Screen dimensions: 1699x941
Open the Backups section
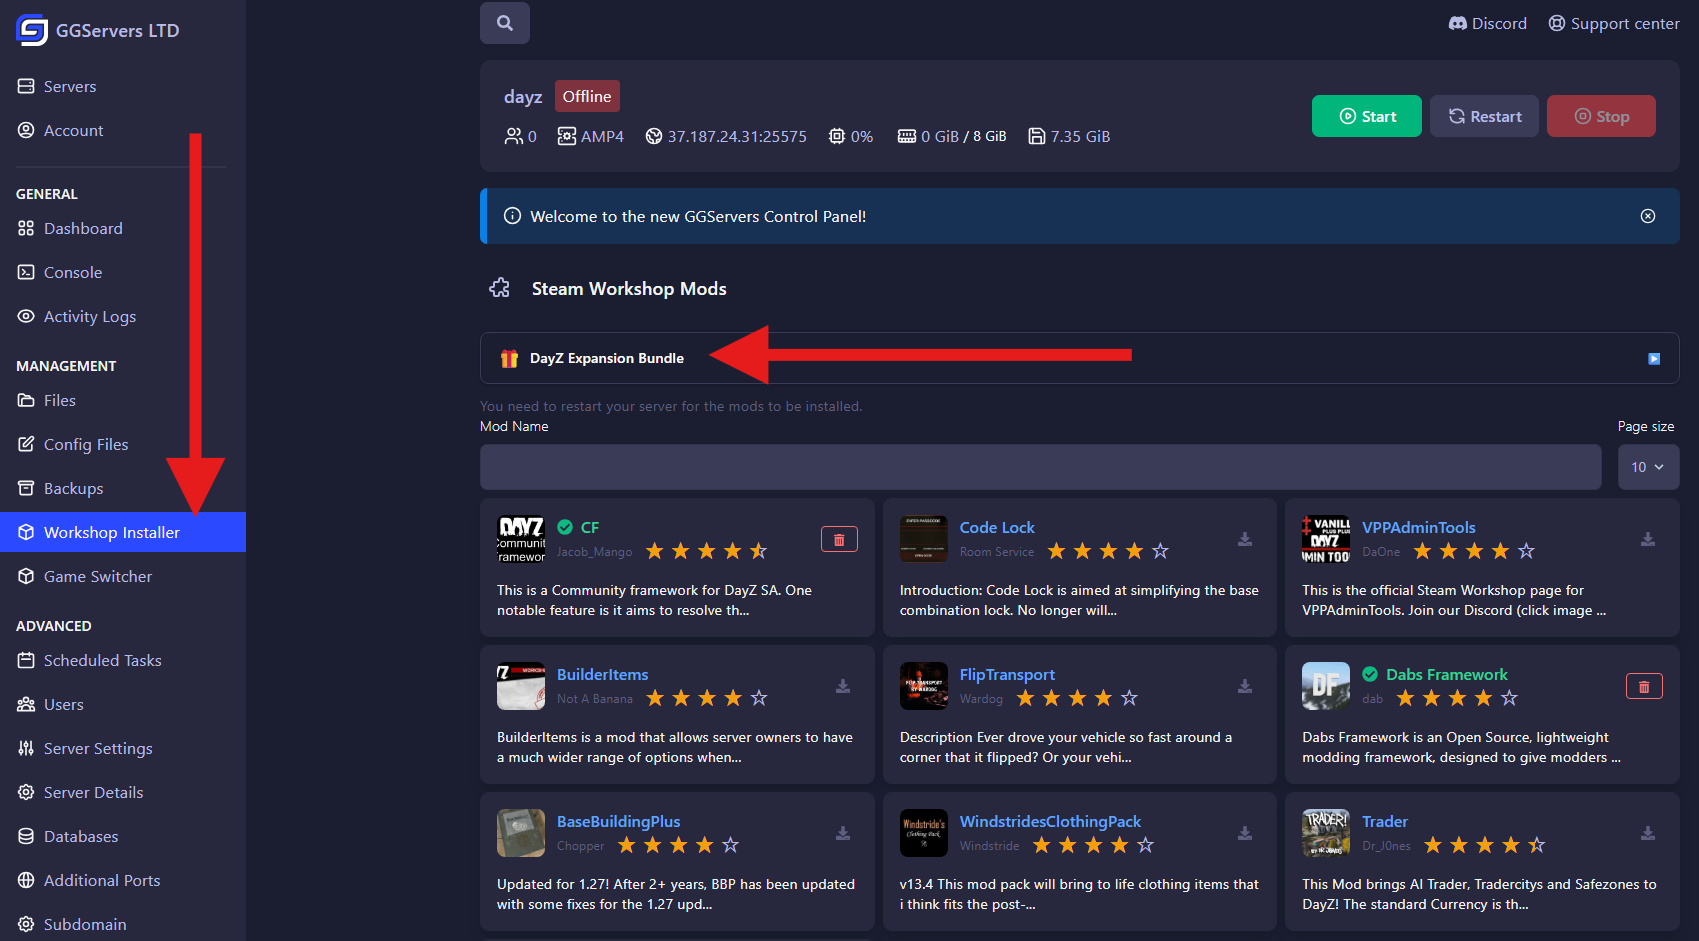point(74,488)
